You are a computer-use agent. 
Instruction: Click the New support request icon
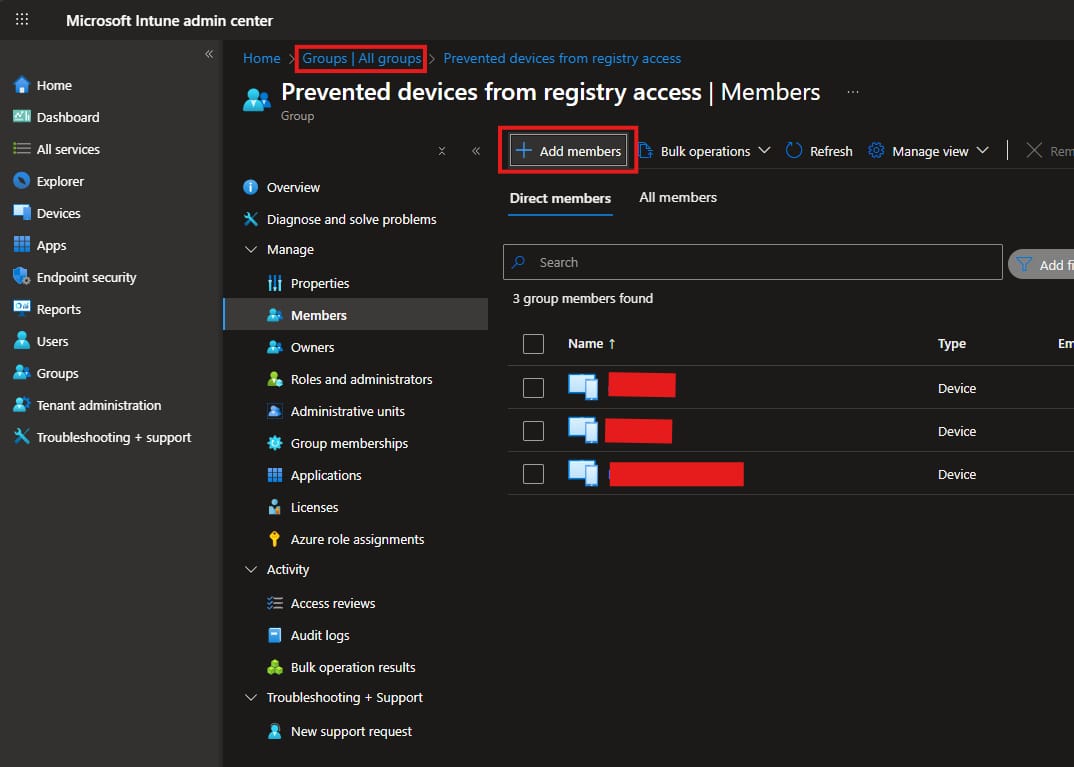(x=275, y=731)
